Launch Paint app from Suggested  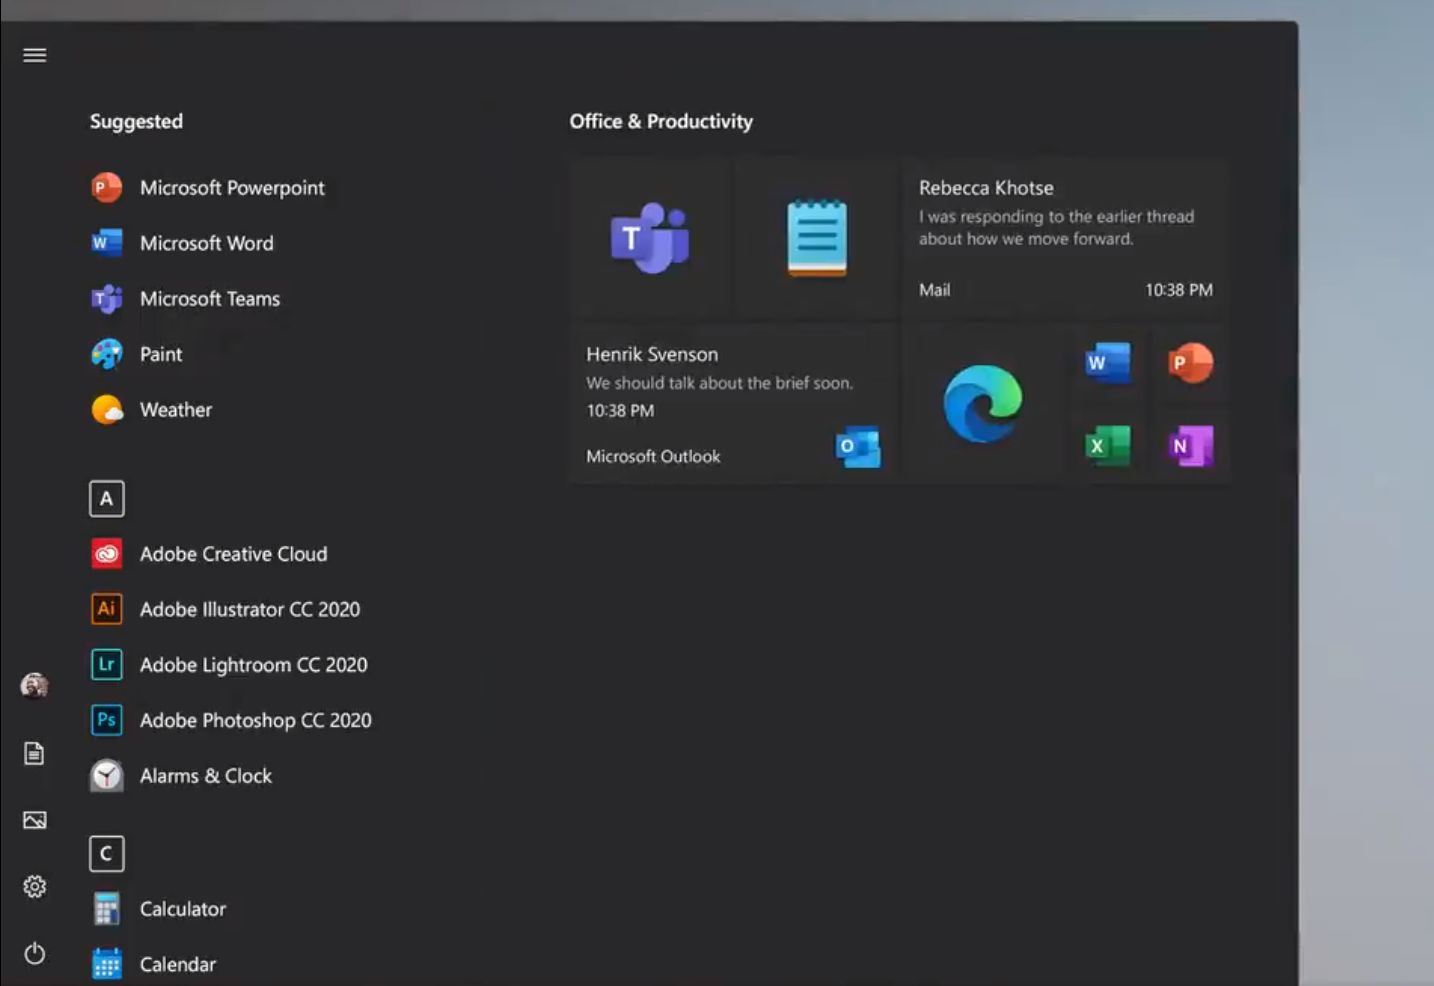tap(137, 354)
